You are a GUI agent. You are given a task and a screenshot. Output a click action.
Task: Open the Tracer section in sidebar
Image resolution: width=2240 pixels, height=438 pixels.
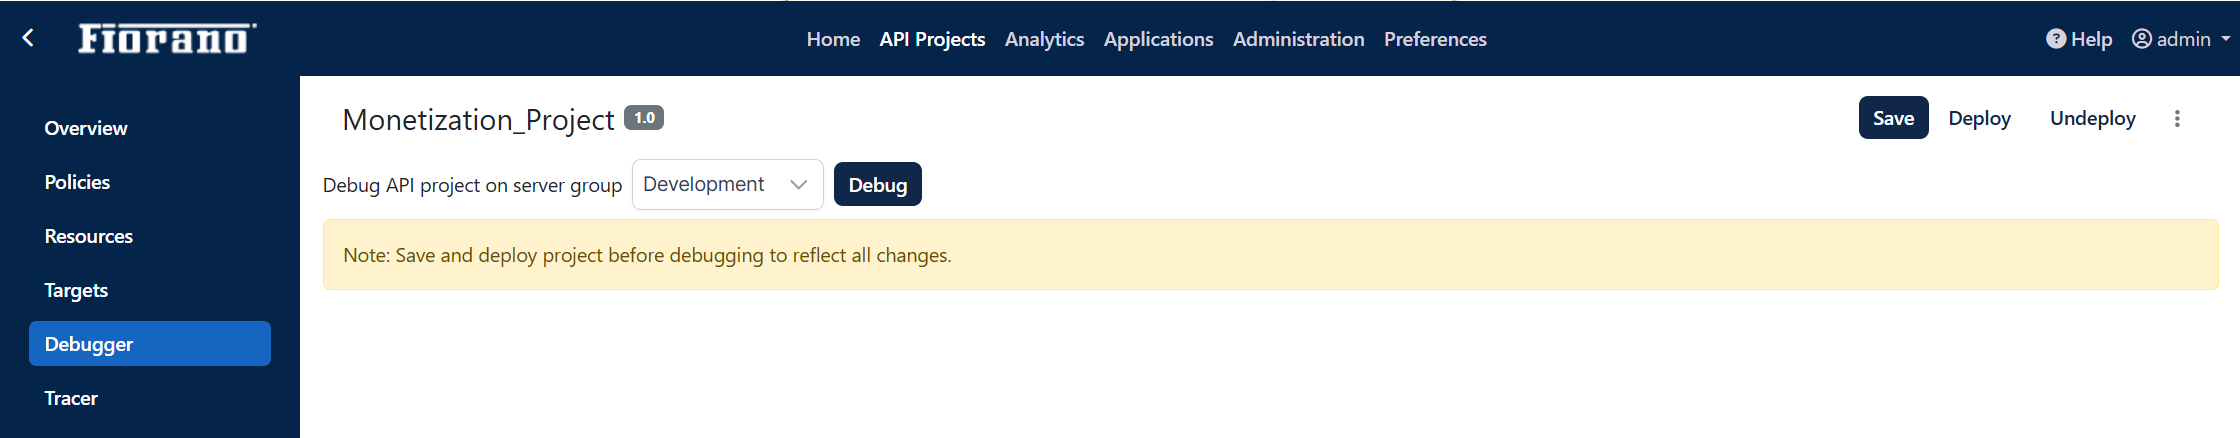click(x=71, y=398)
